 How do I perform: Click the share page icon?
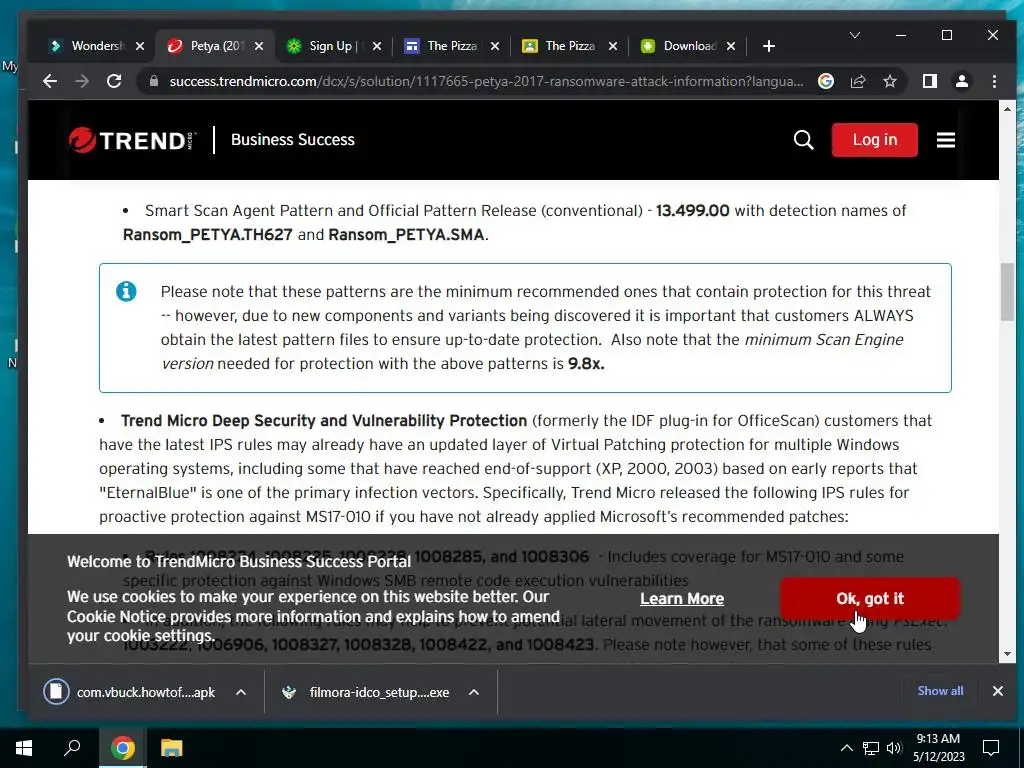point(857,81)
